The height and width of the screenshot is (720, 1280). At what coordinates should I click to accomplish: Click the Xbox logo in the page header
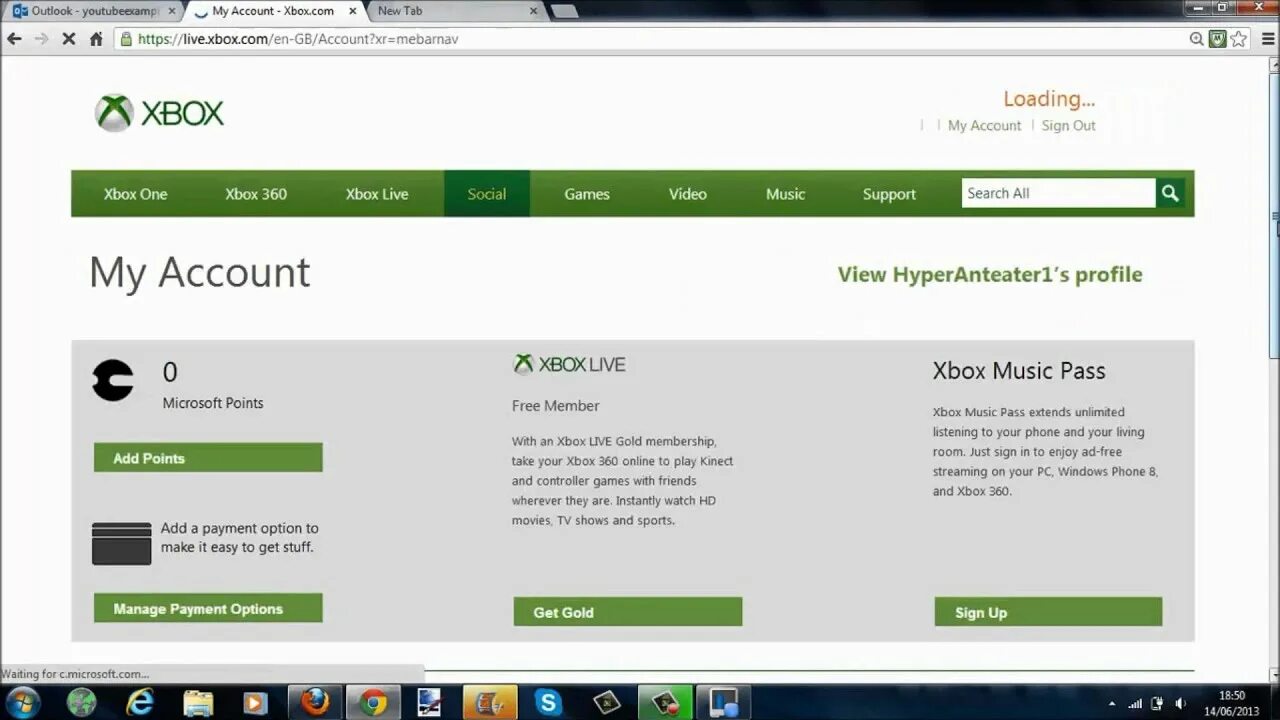160,113
